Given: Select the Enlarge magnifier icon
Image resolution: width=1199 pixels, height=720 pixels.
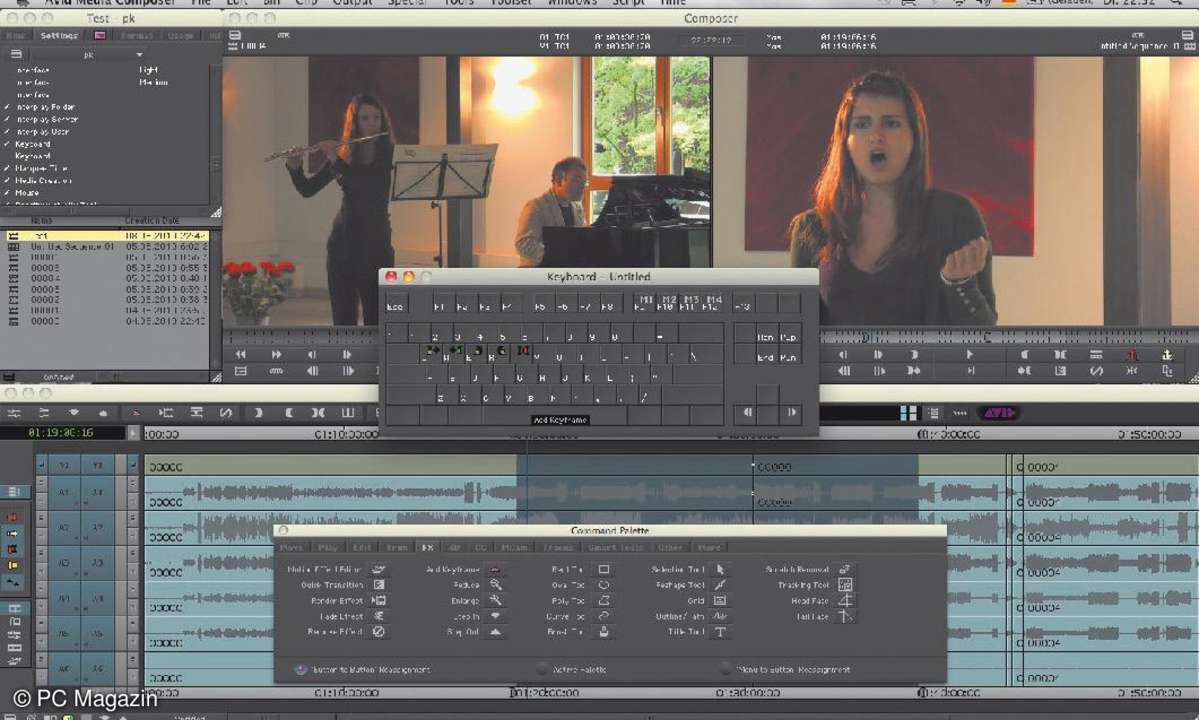Looking at the screenshot, I should point(496,601).
